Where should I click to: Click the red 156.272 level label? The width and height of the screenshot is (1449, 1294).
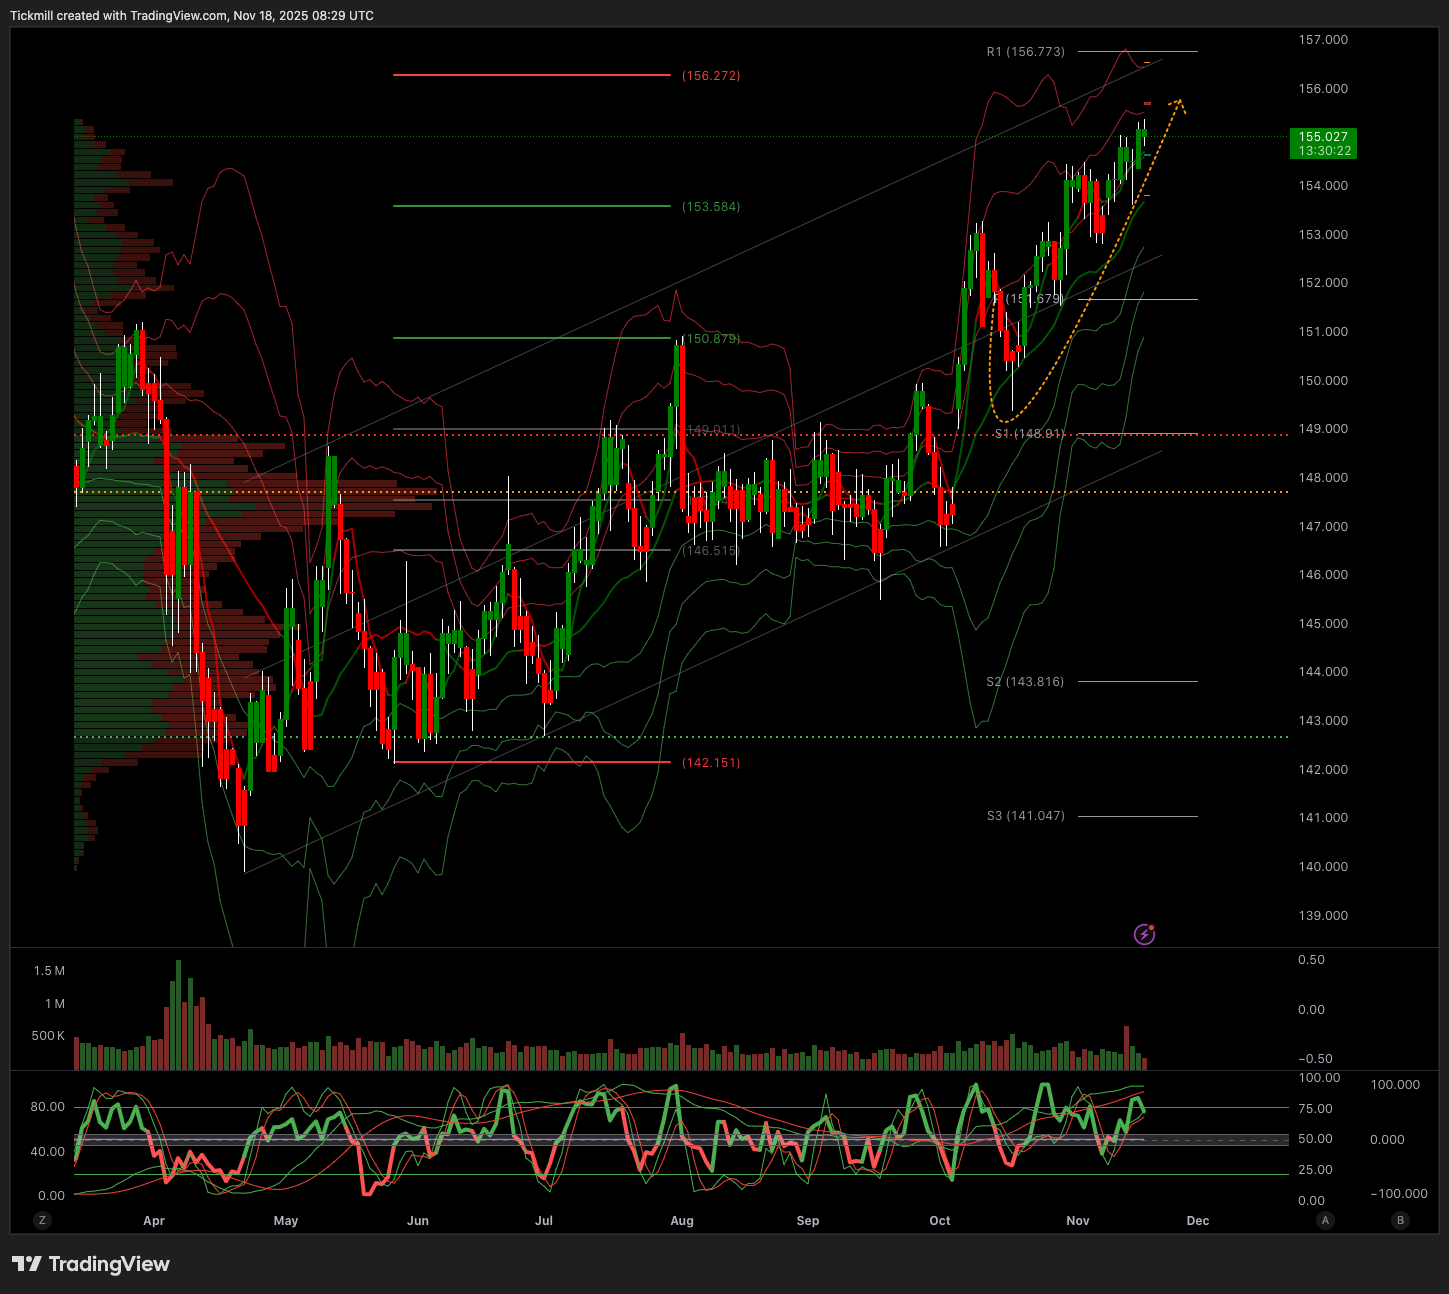point(711,76)
